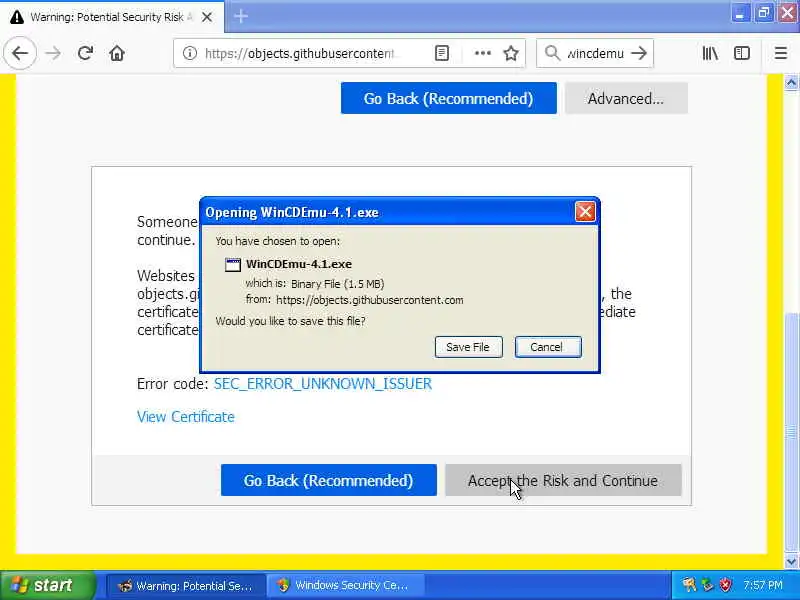Click WinCDEmu-4.1.exe file icon in dialog
The width and height of the screenshot is (800, 600).
[233, 264]
